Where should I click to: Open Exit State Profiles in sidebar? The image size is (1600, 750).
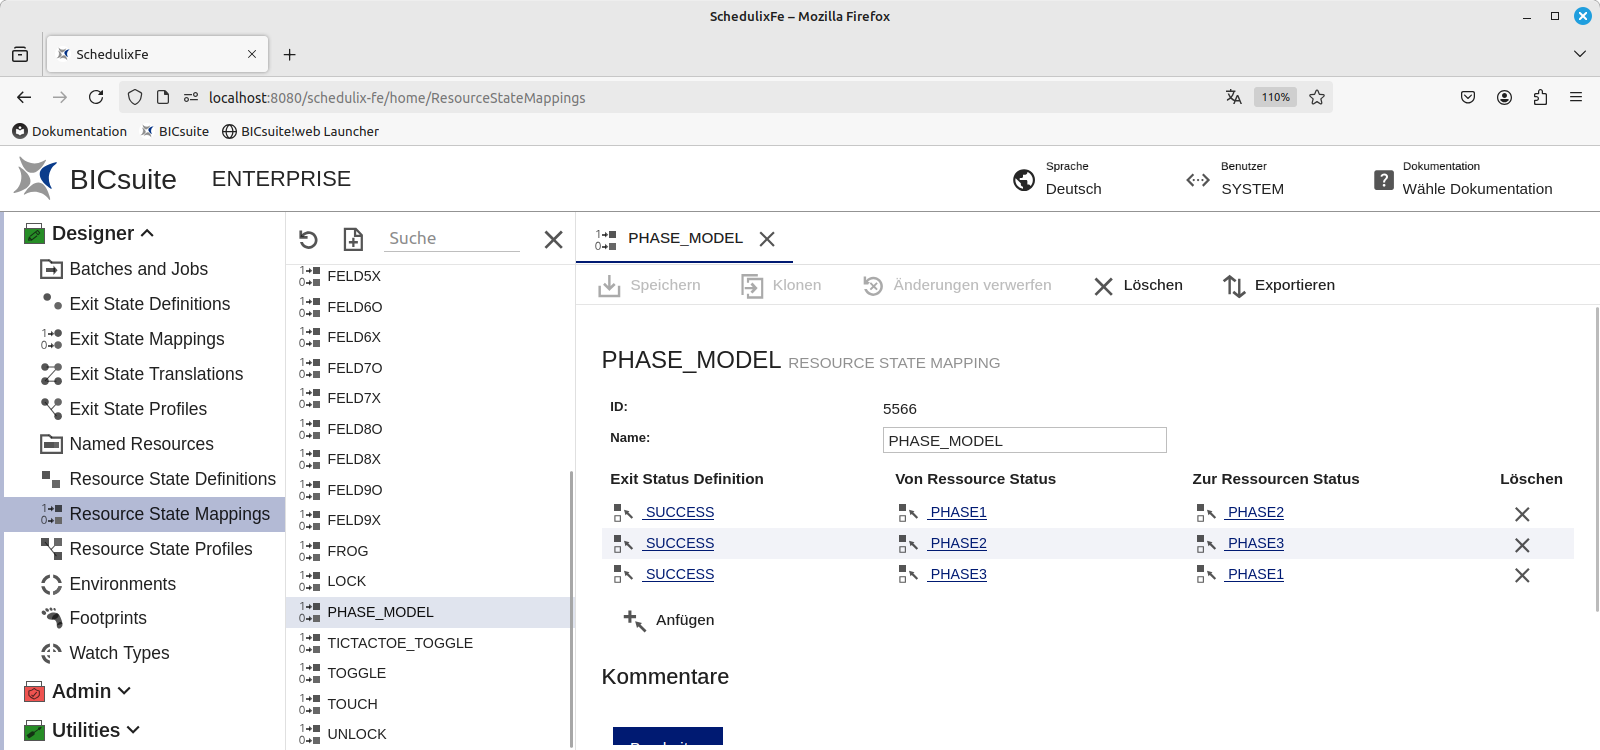(138, 409)
